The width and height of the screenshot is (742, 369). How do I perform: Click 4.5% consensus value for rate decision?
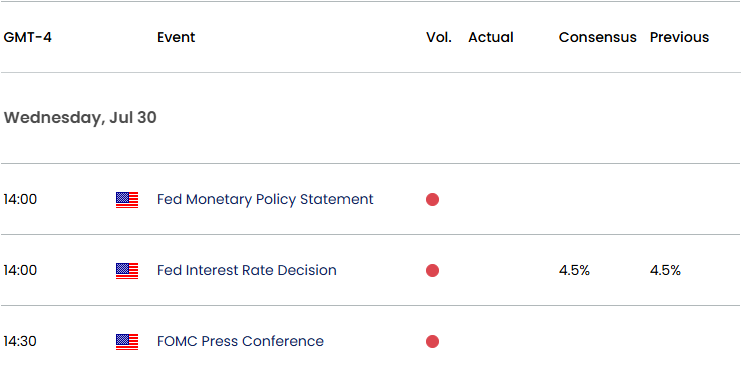click(574, 271)
